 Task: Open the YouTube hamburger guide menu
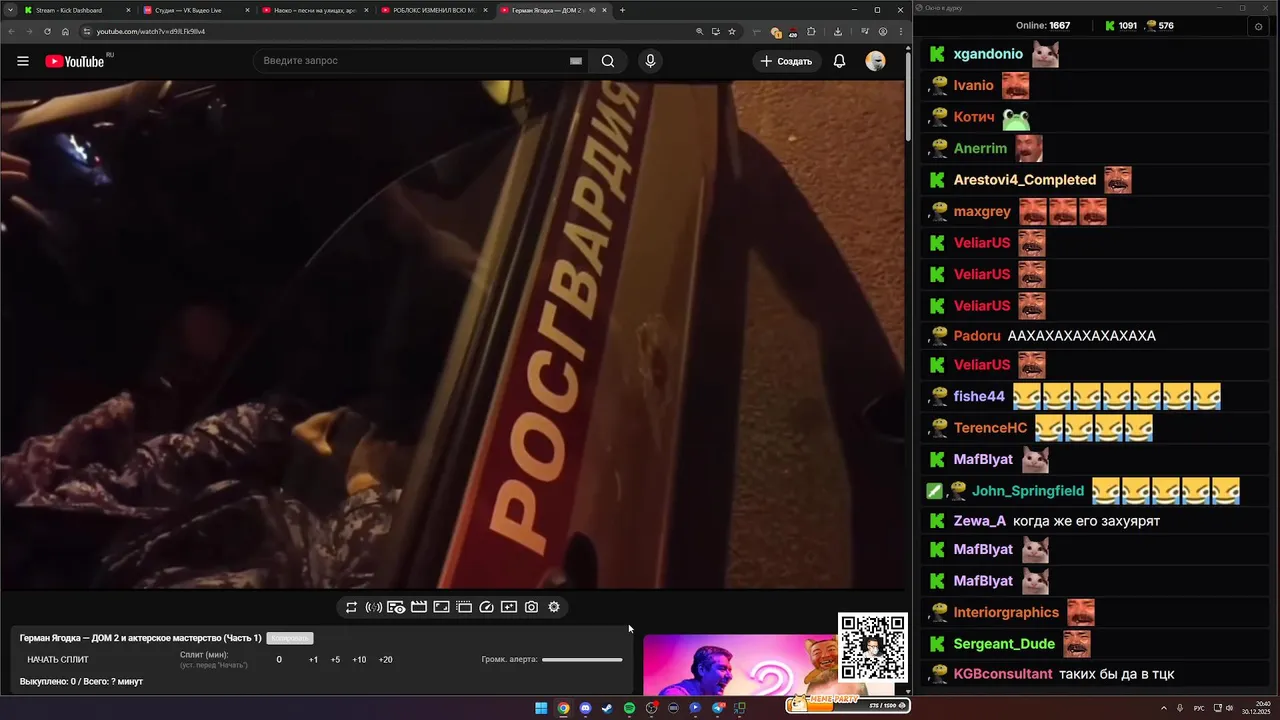22,61
